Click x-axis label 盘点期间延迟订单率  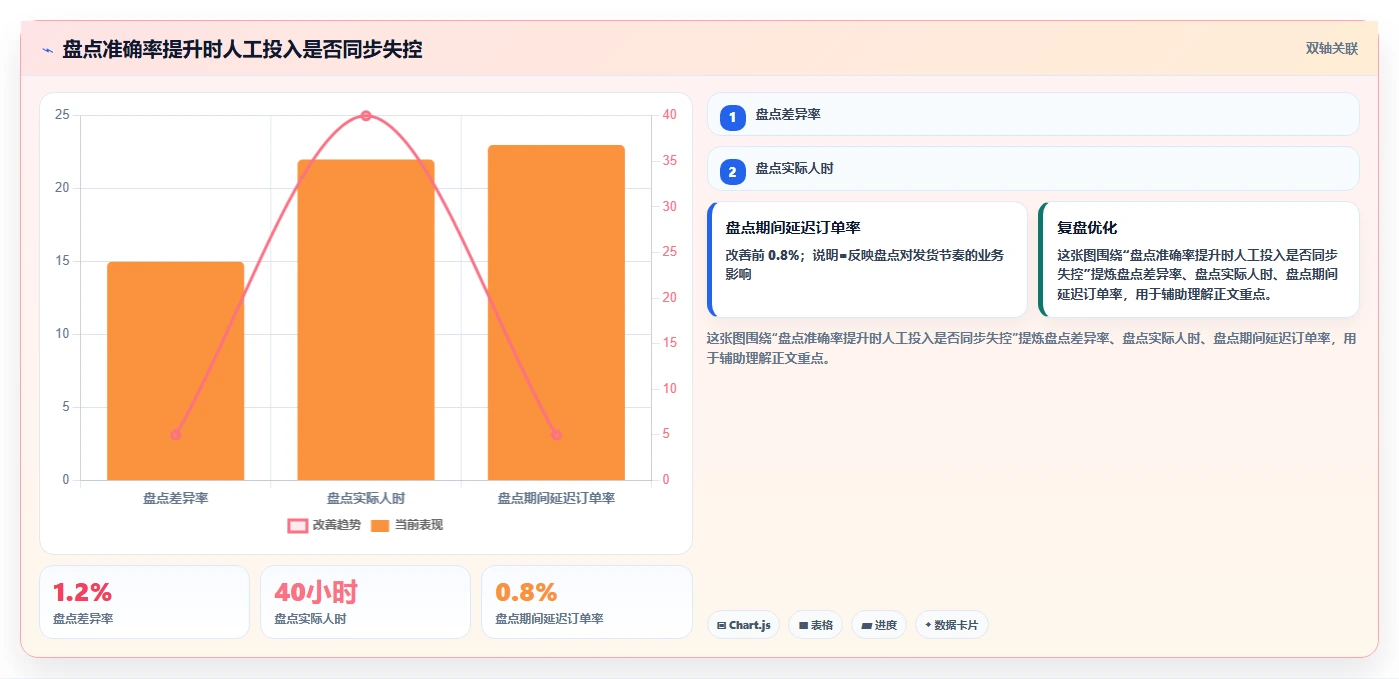(x=556, y=498)
